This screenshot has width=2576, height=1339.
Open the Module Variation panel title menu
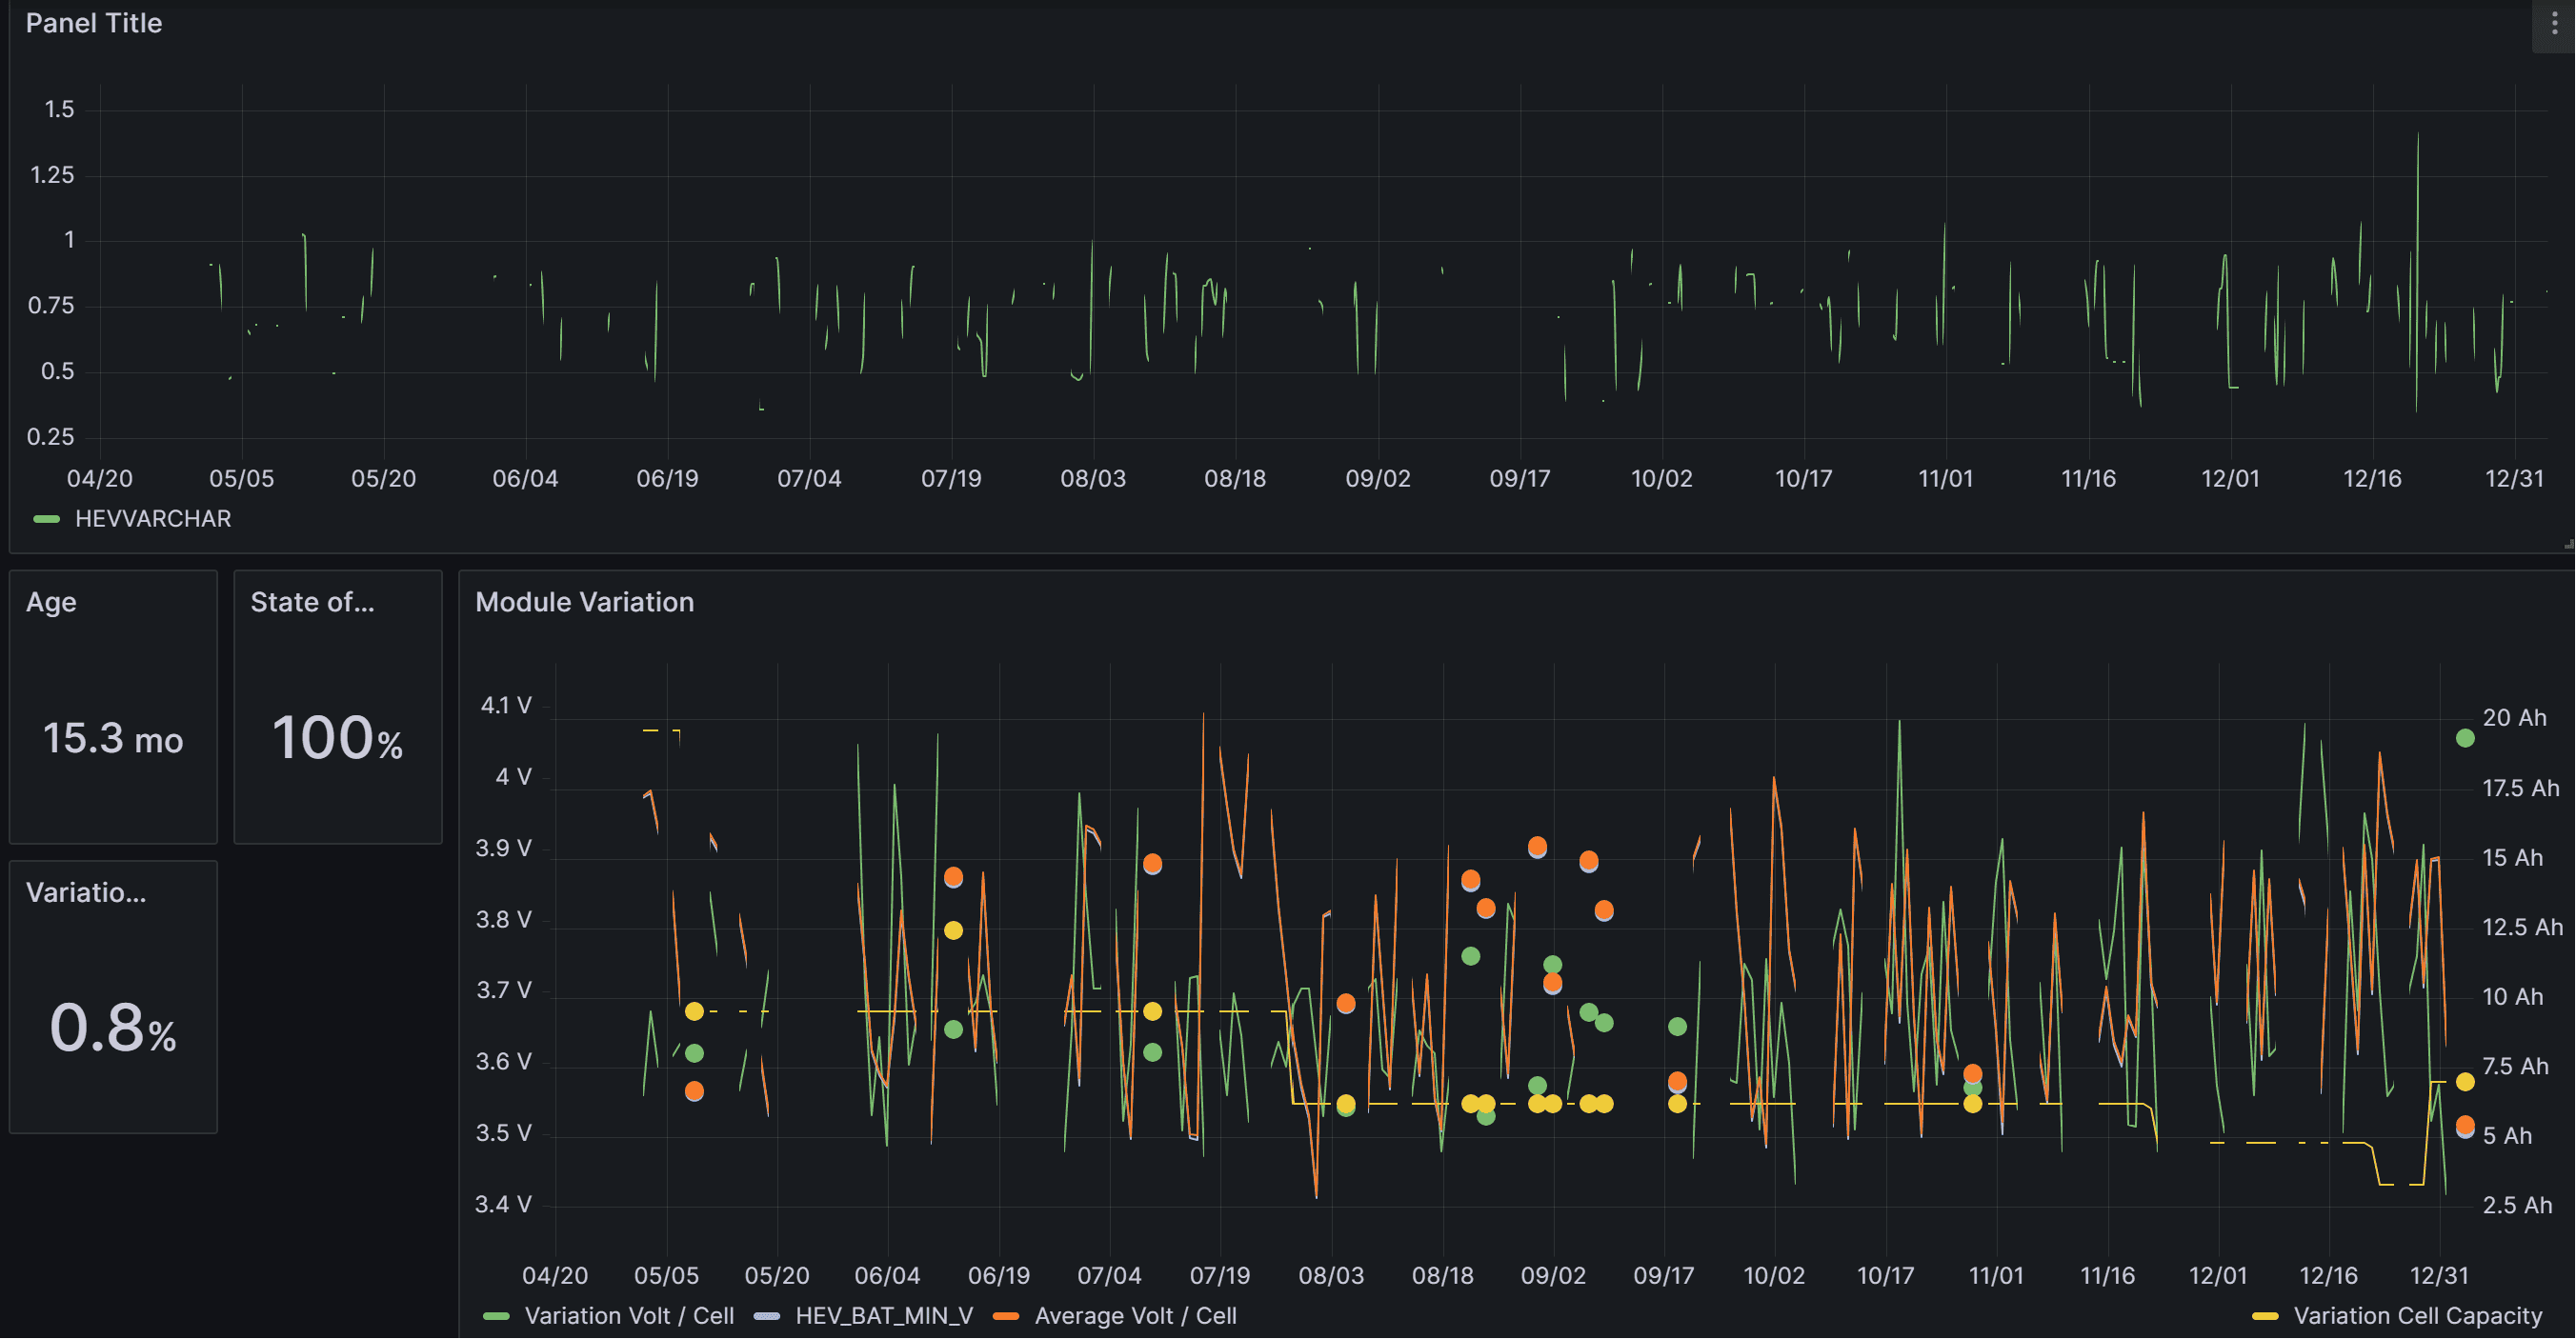[584, 602]
